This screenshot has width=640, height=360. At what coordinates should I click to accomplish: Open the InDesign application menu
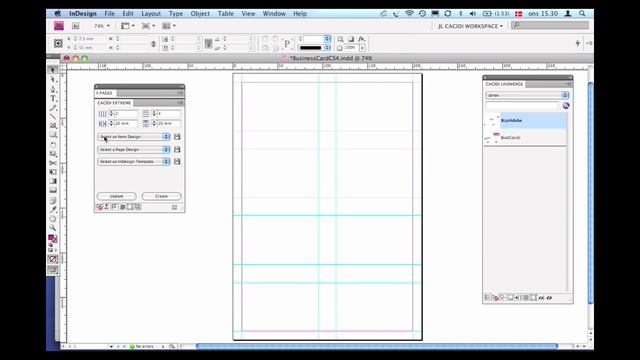tap(82, 13)
